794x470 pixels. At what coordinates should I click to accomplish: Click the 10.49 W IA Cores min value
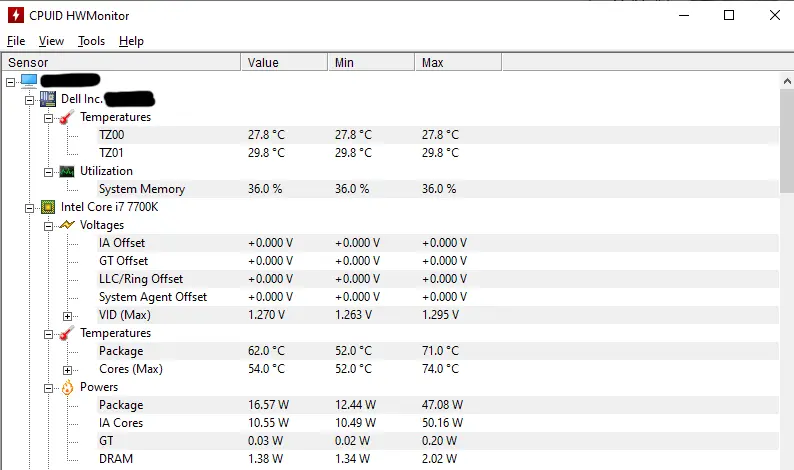coord(355,423)
